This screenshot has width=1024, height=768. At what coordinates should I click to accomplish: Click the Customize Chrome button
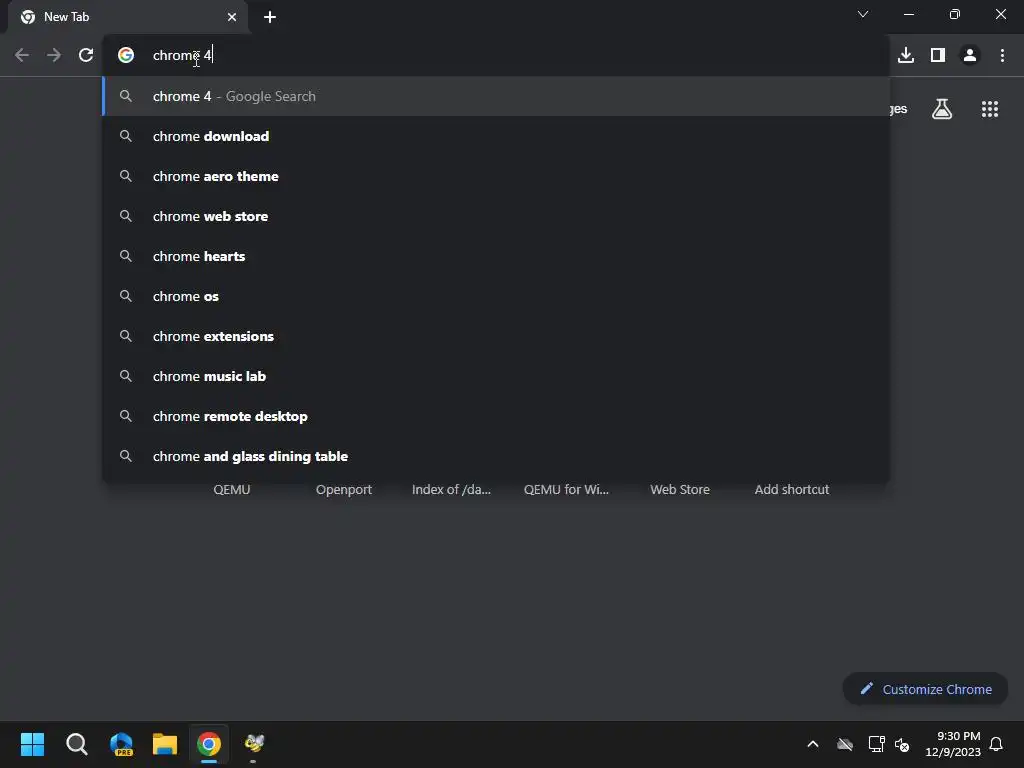tap(925, 689)
